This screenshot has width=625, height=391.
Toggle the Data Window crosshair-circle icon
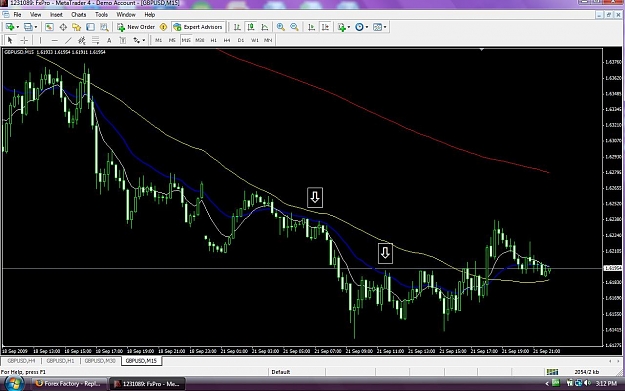click(x=63, y=27)
